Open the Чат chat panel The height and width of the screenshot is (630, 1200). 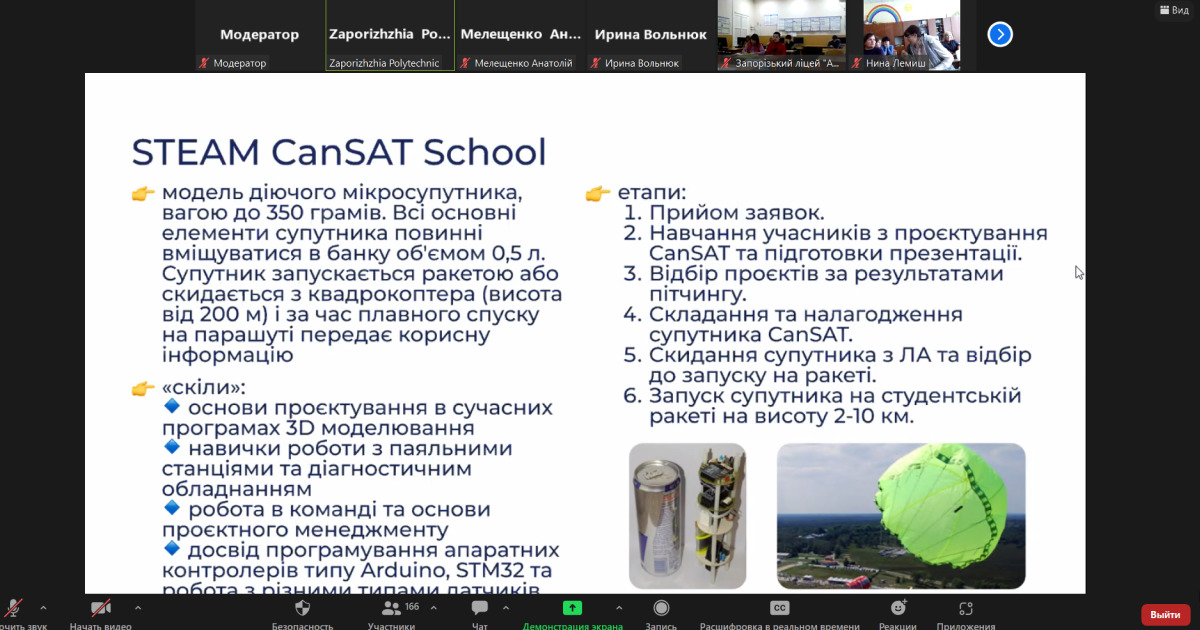480,608
